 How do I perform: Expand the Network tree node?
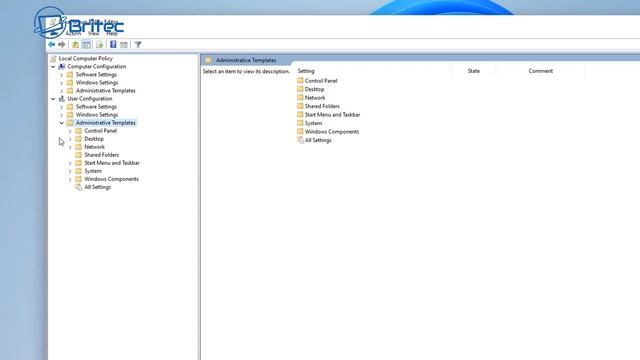70,147
